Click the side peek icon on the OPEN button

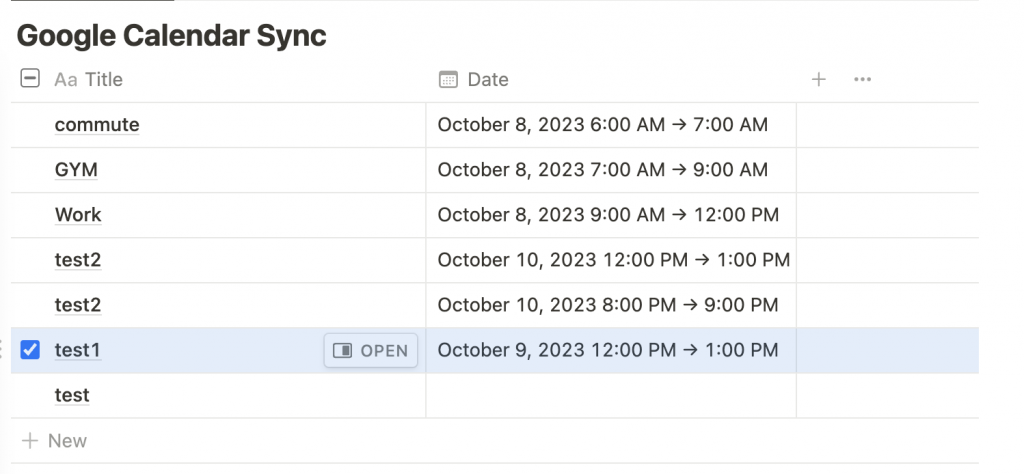click(x=343, y=350)
